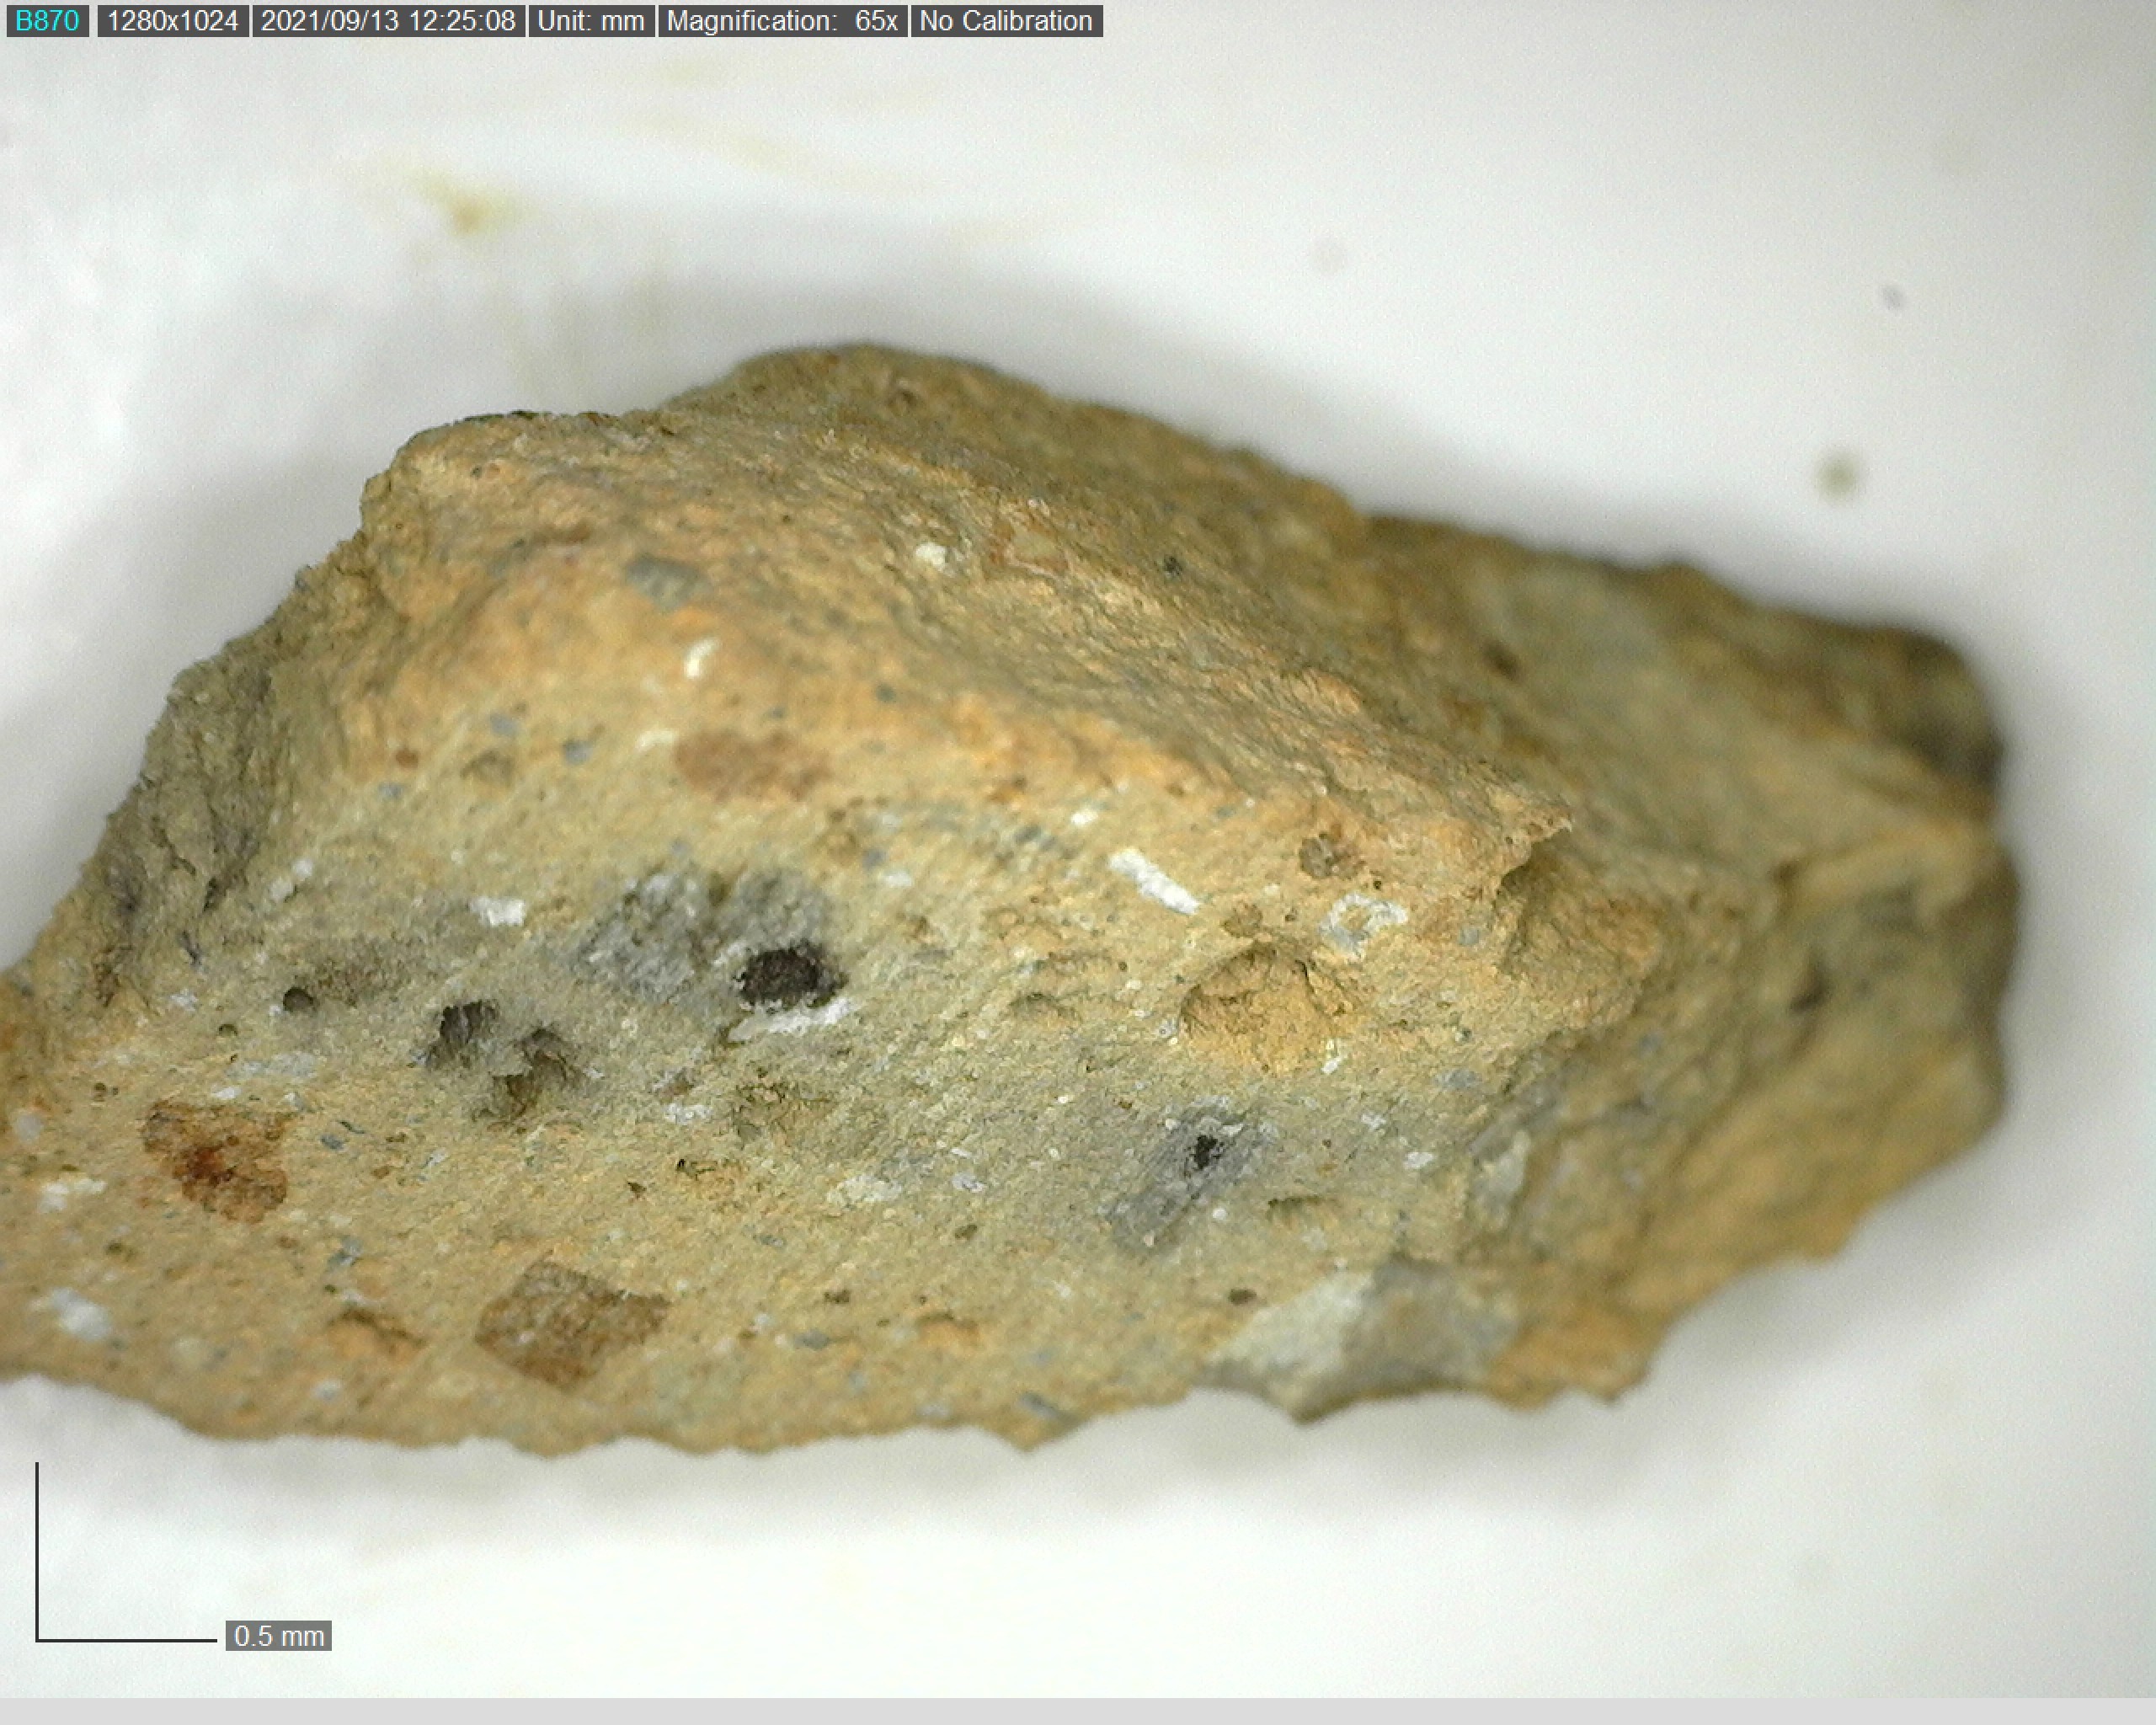
Task: Click the 0.5 mm scale label
Action: click(278, 1636)
